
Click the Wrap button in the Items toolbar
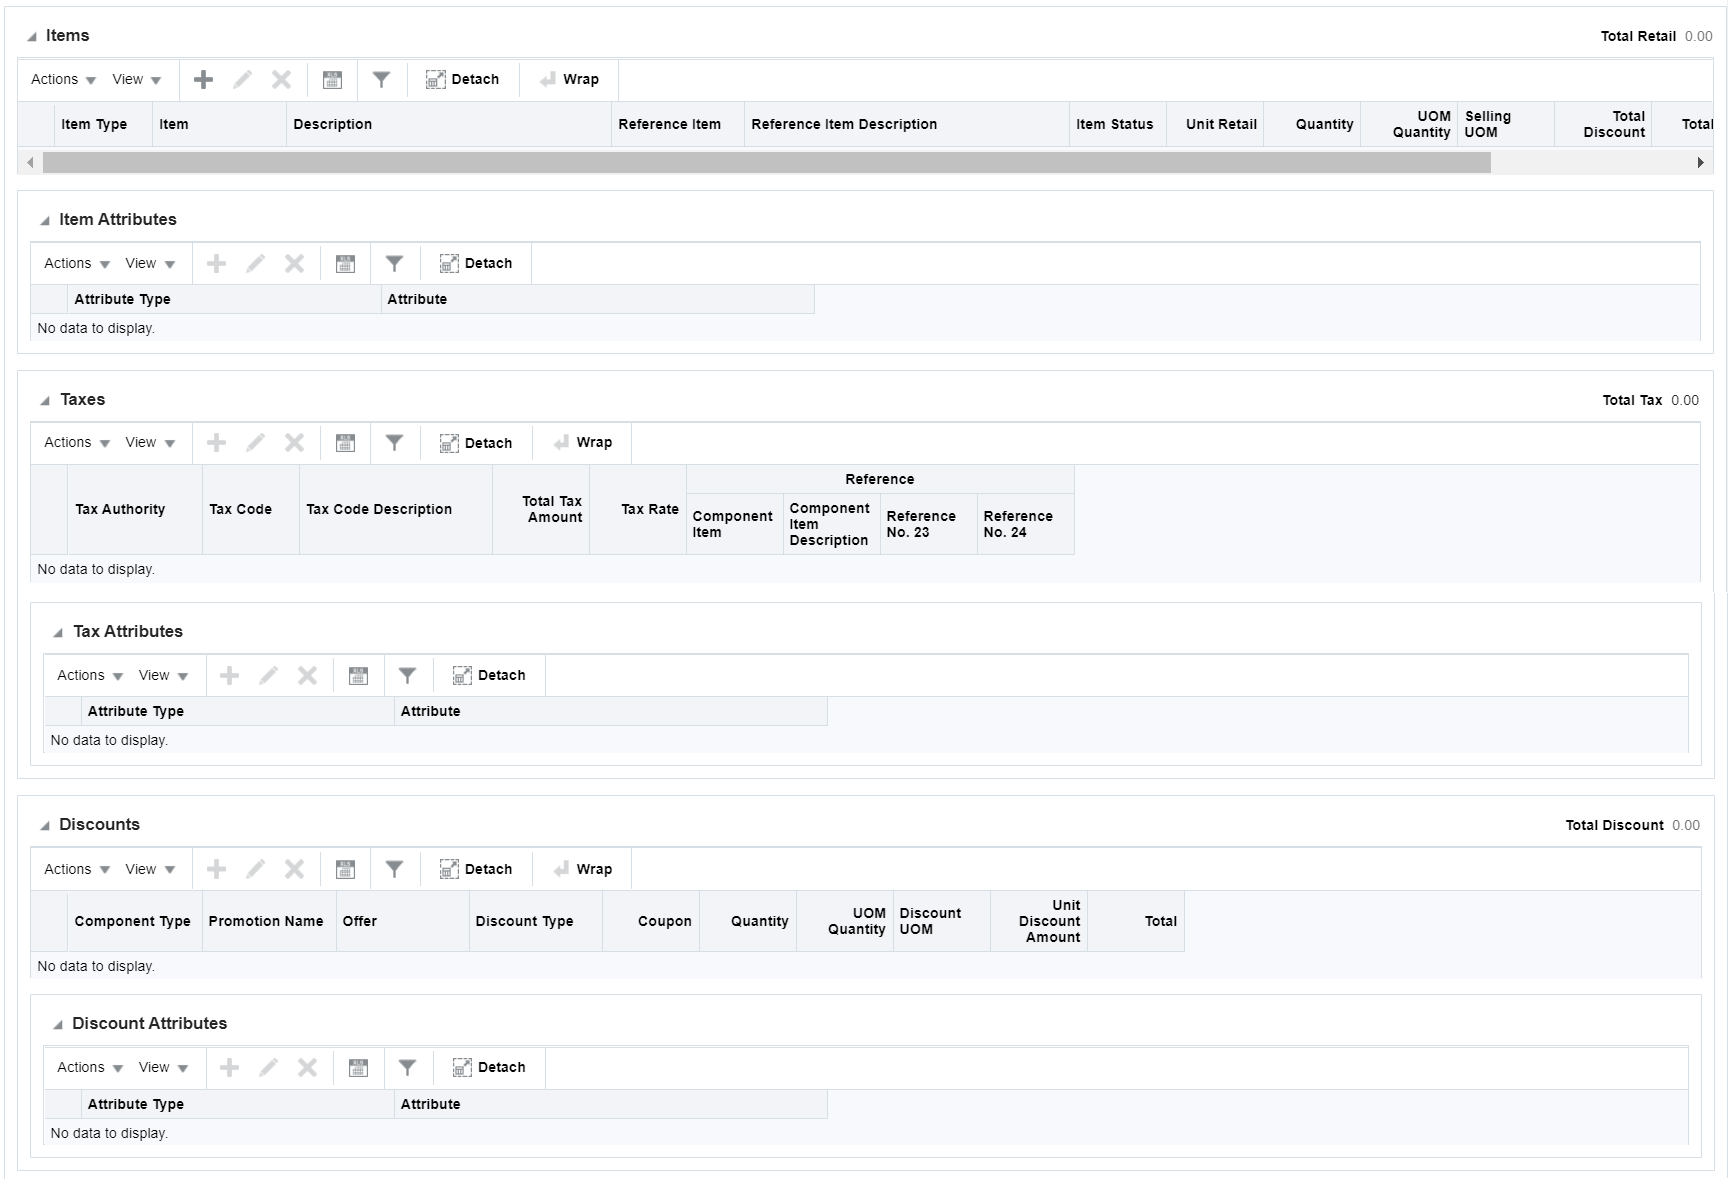click(569, 79)
